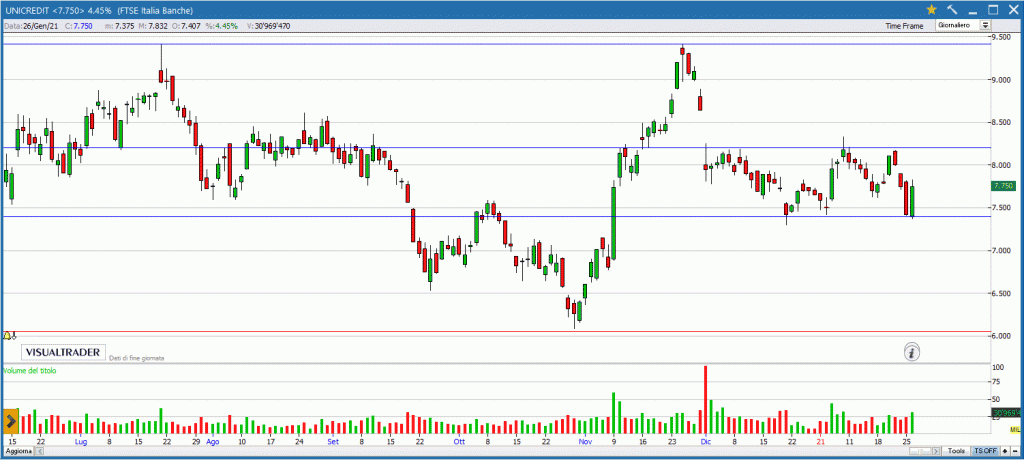Click the 'Dati di fine giornata' text
Viewport: 1024px width, 460px height.
click(x=137, y=358)
